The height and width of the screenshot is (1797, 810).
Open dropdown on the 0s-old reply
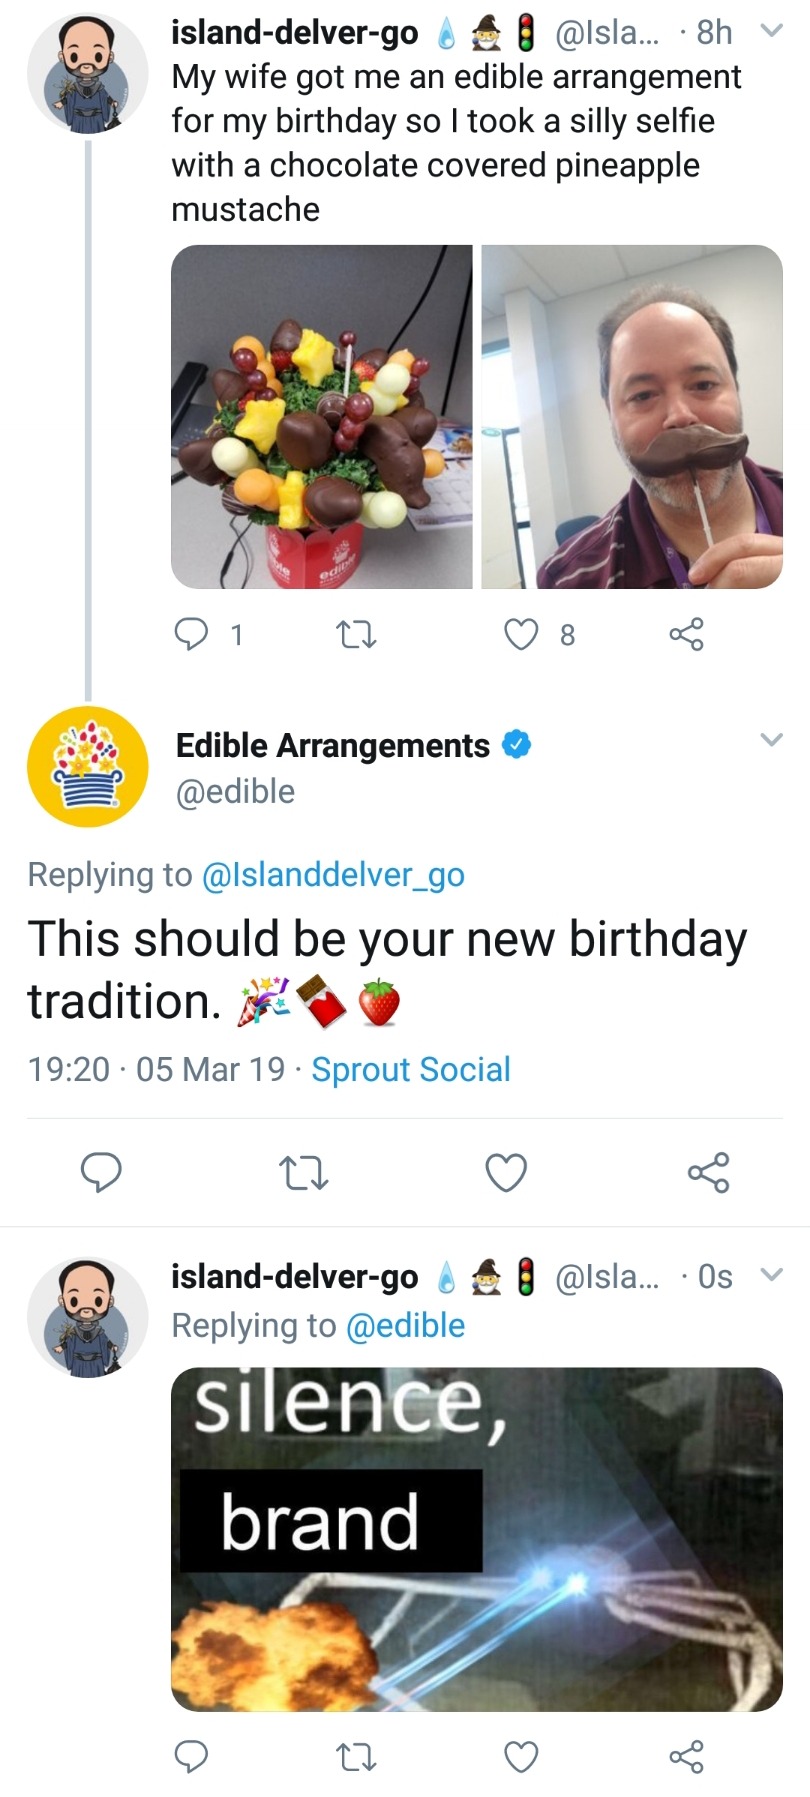click(x=770, y=1275)
